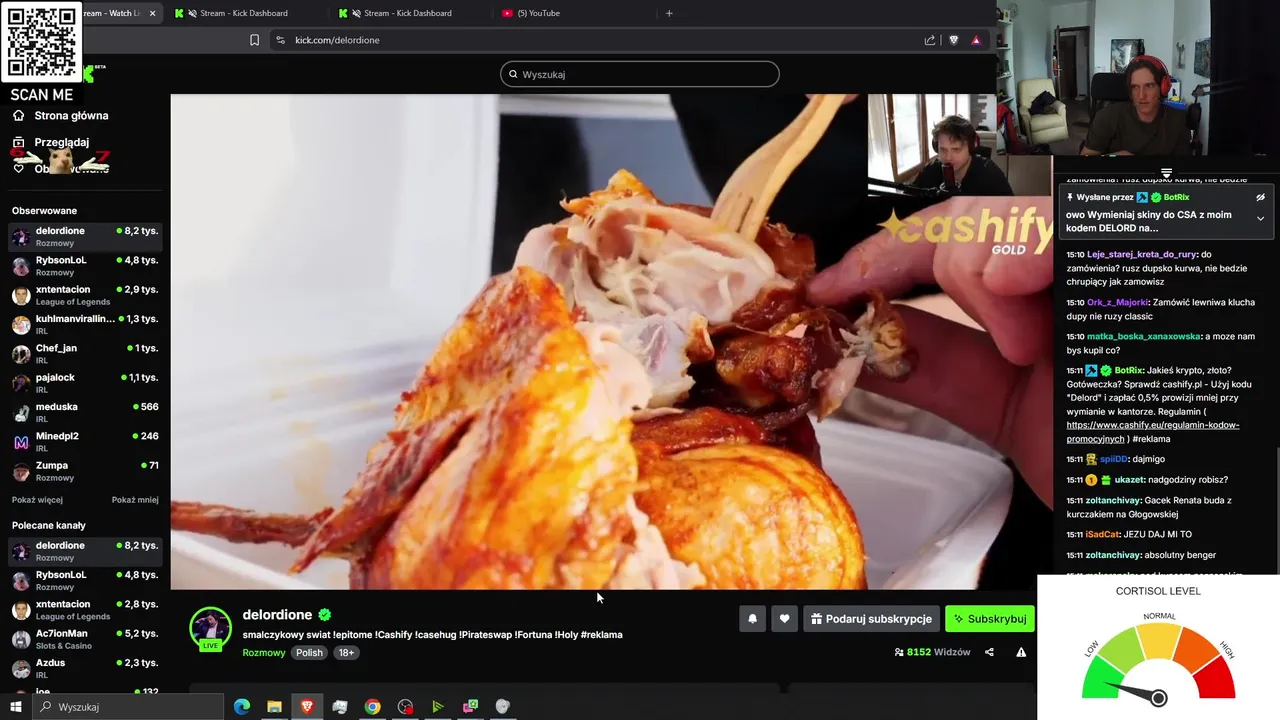Viewport: 1280px width, 720px height.
Task: Open the Brave Rewards triangle icon
Action: pyautogui.click(x=976, y=40)
